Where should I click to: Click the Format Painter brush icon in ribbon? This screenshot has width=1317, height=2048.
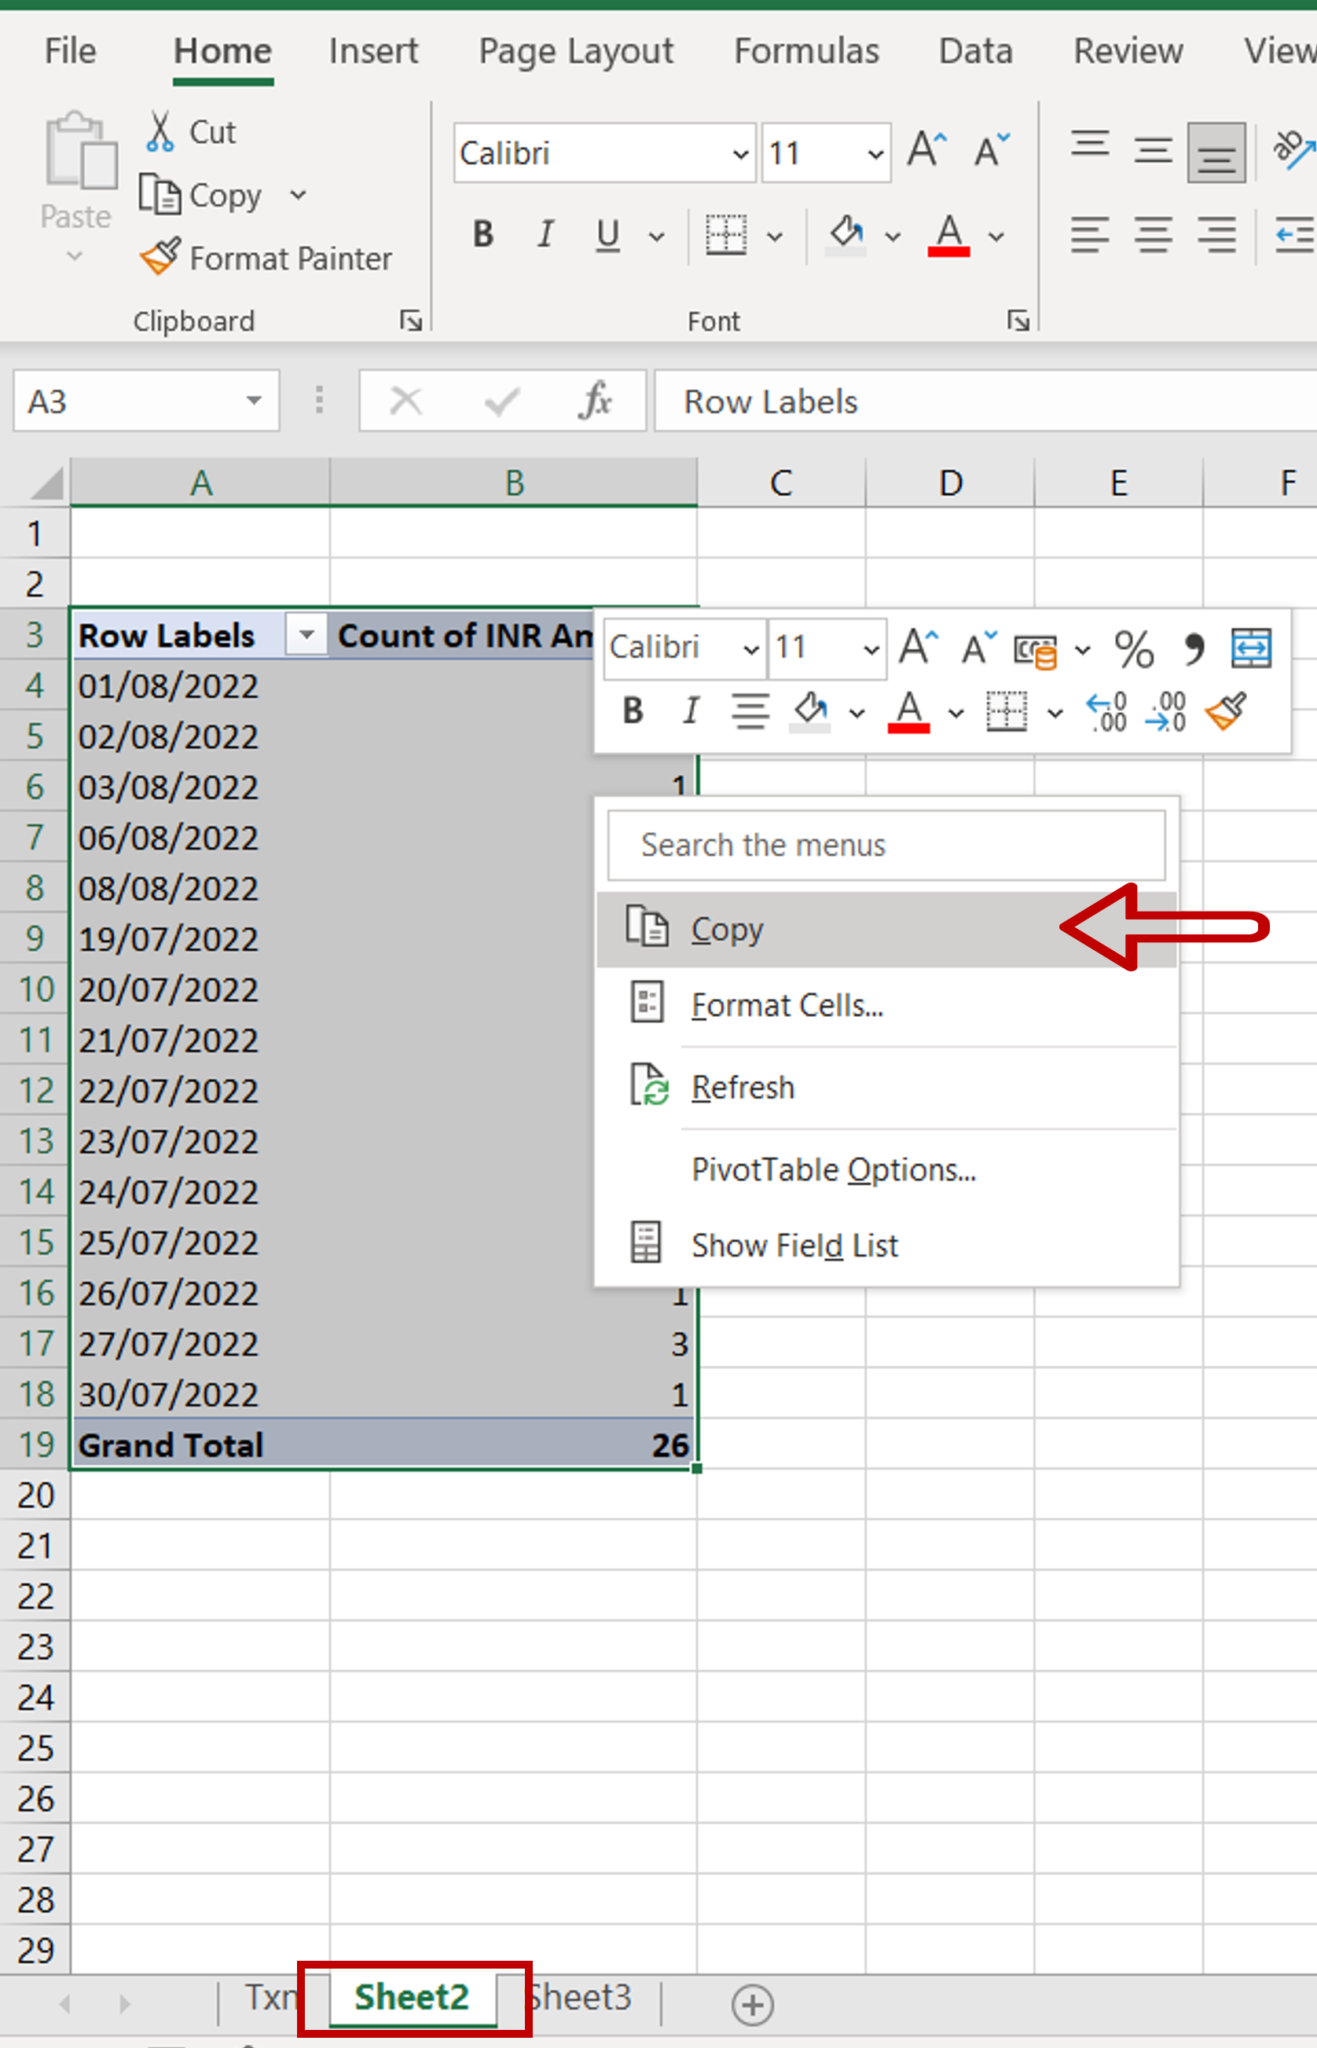click(x=160, y=257)
